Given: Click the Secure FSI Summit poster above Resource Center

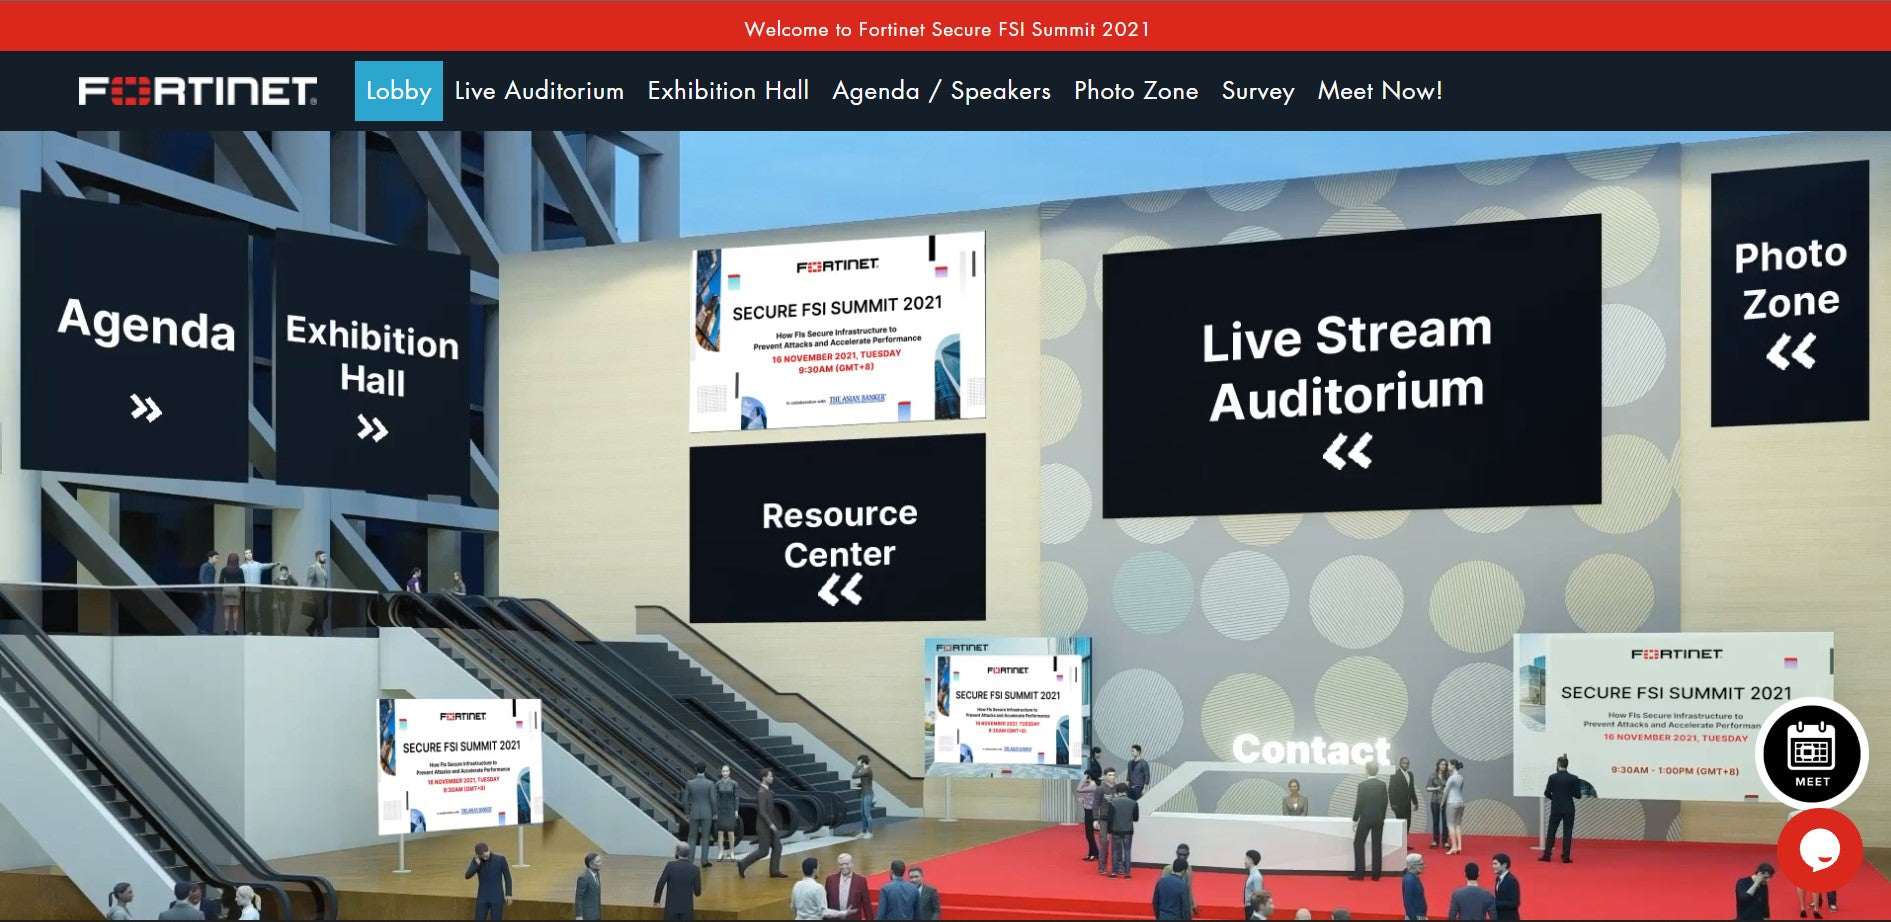Looking at the screenshot, I should tap(838, 330).
